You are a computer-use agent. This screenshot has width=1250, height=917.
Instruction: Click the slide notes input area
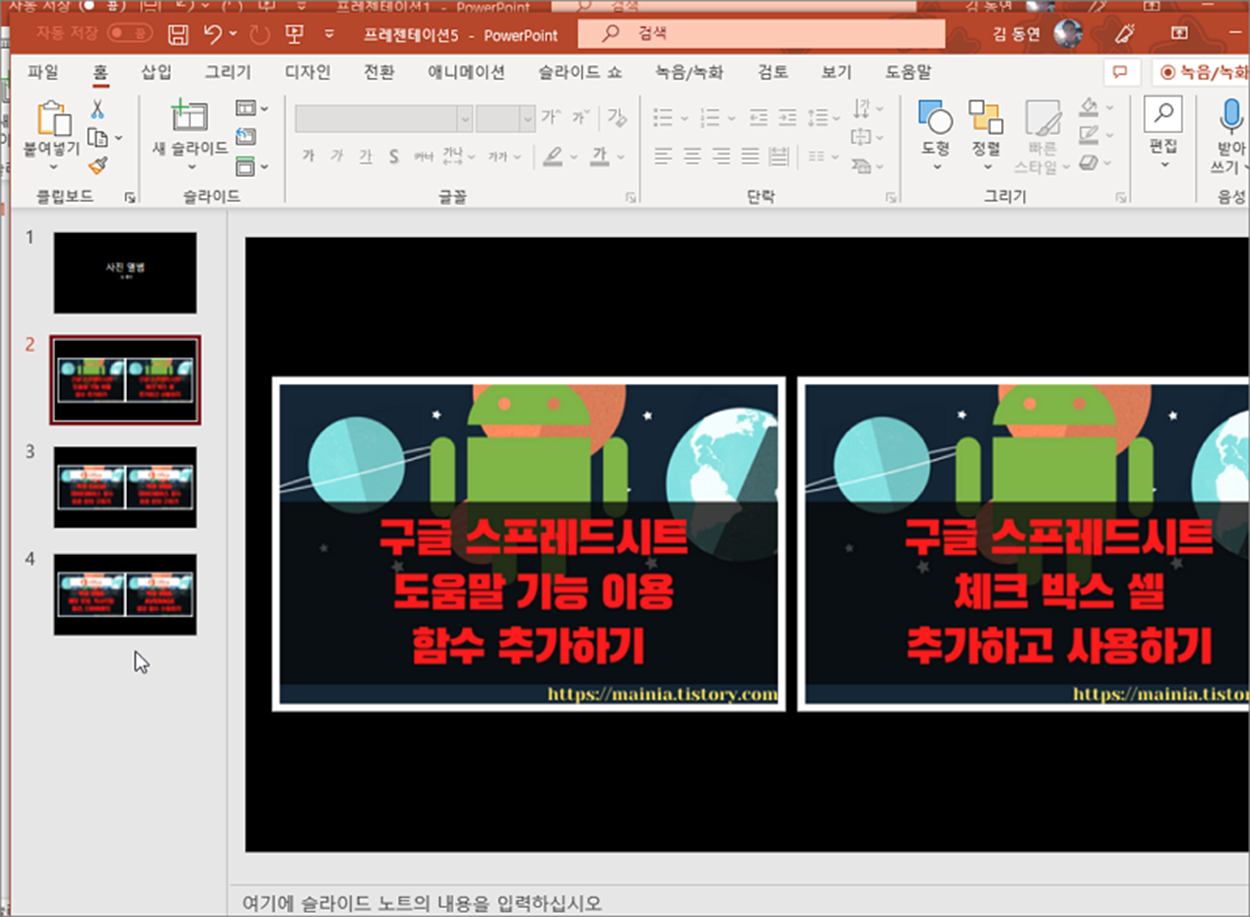(739, 903)
